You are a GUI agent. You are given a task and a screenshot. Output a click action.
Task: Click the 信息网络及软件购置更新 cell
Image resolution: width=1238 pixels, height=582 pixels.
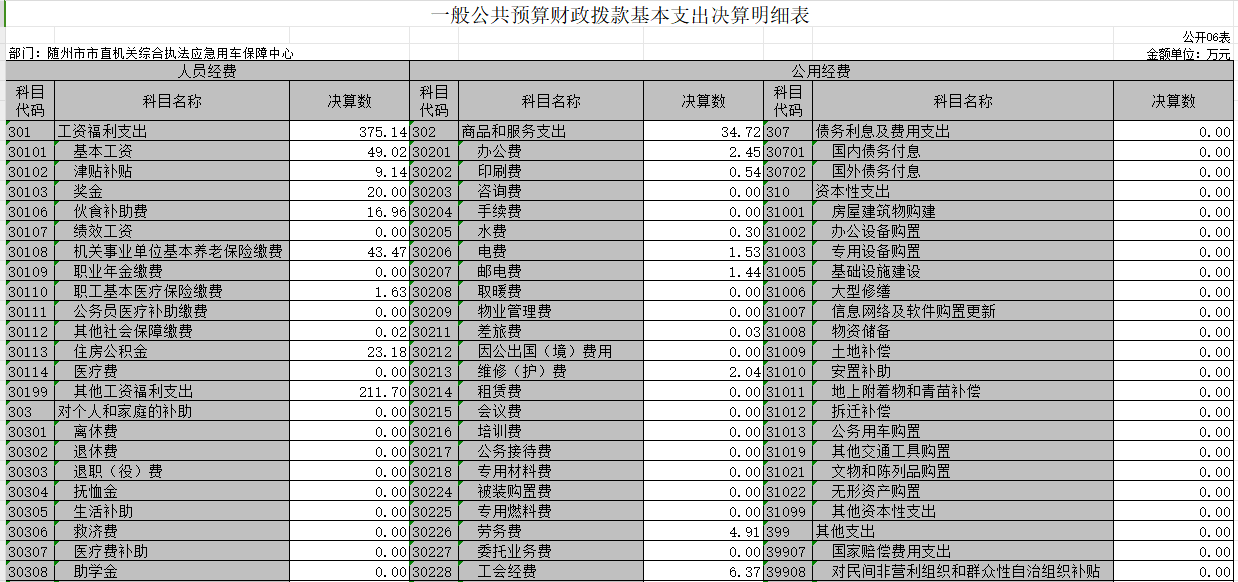[963, 311]
